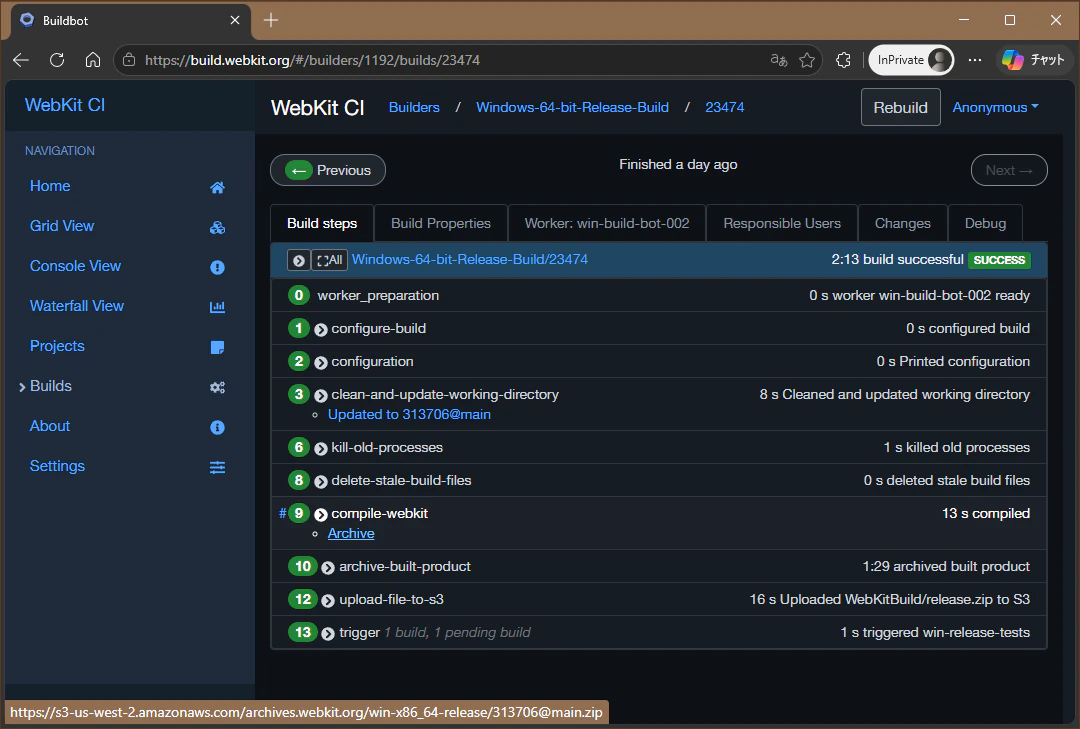Switch to Build Properties tab
This screenshot has width=1080, height=729.
click(x=441, y=223)
